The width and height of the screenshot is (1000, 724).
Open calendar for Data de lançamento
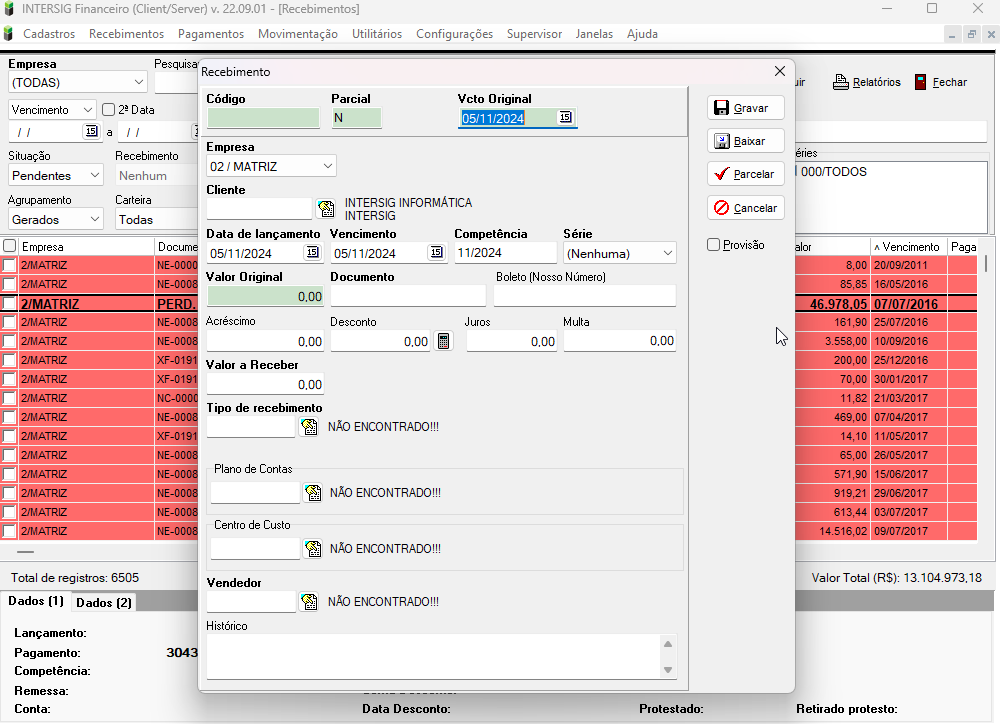click(312, 253)
